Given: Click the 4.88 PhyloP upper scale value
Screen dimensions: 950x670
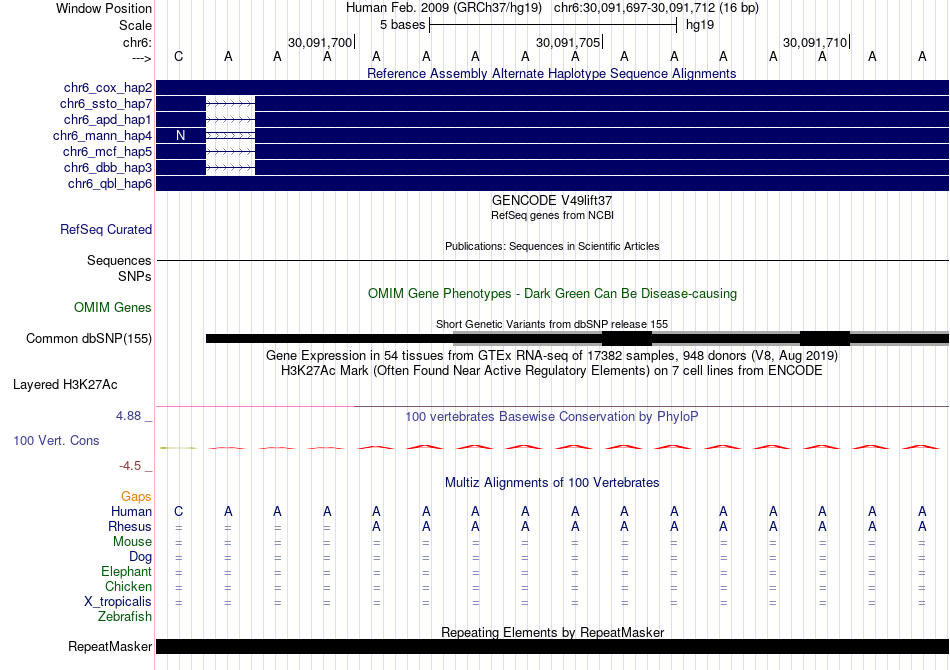Looking at the screenshot, I should [x=128, y=416].
